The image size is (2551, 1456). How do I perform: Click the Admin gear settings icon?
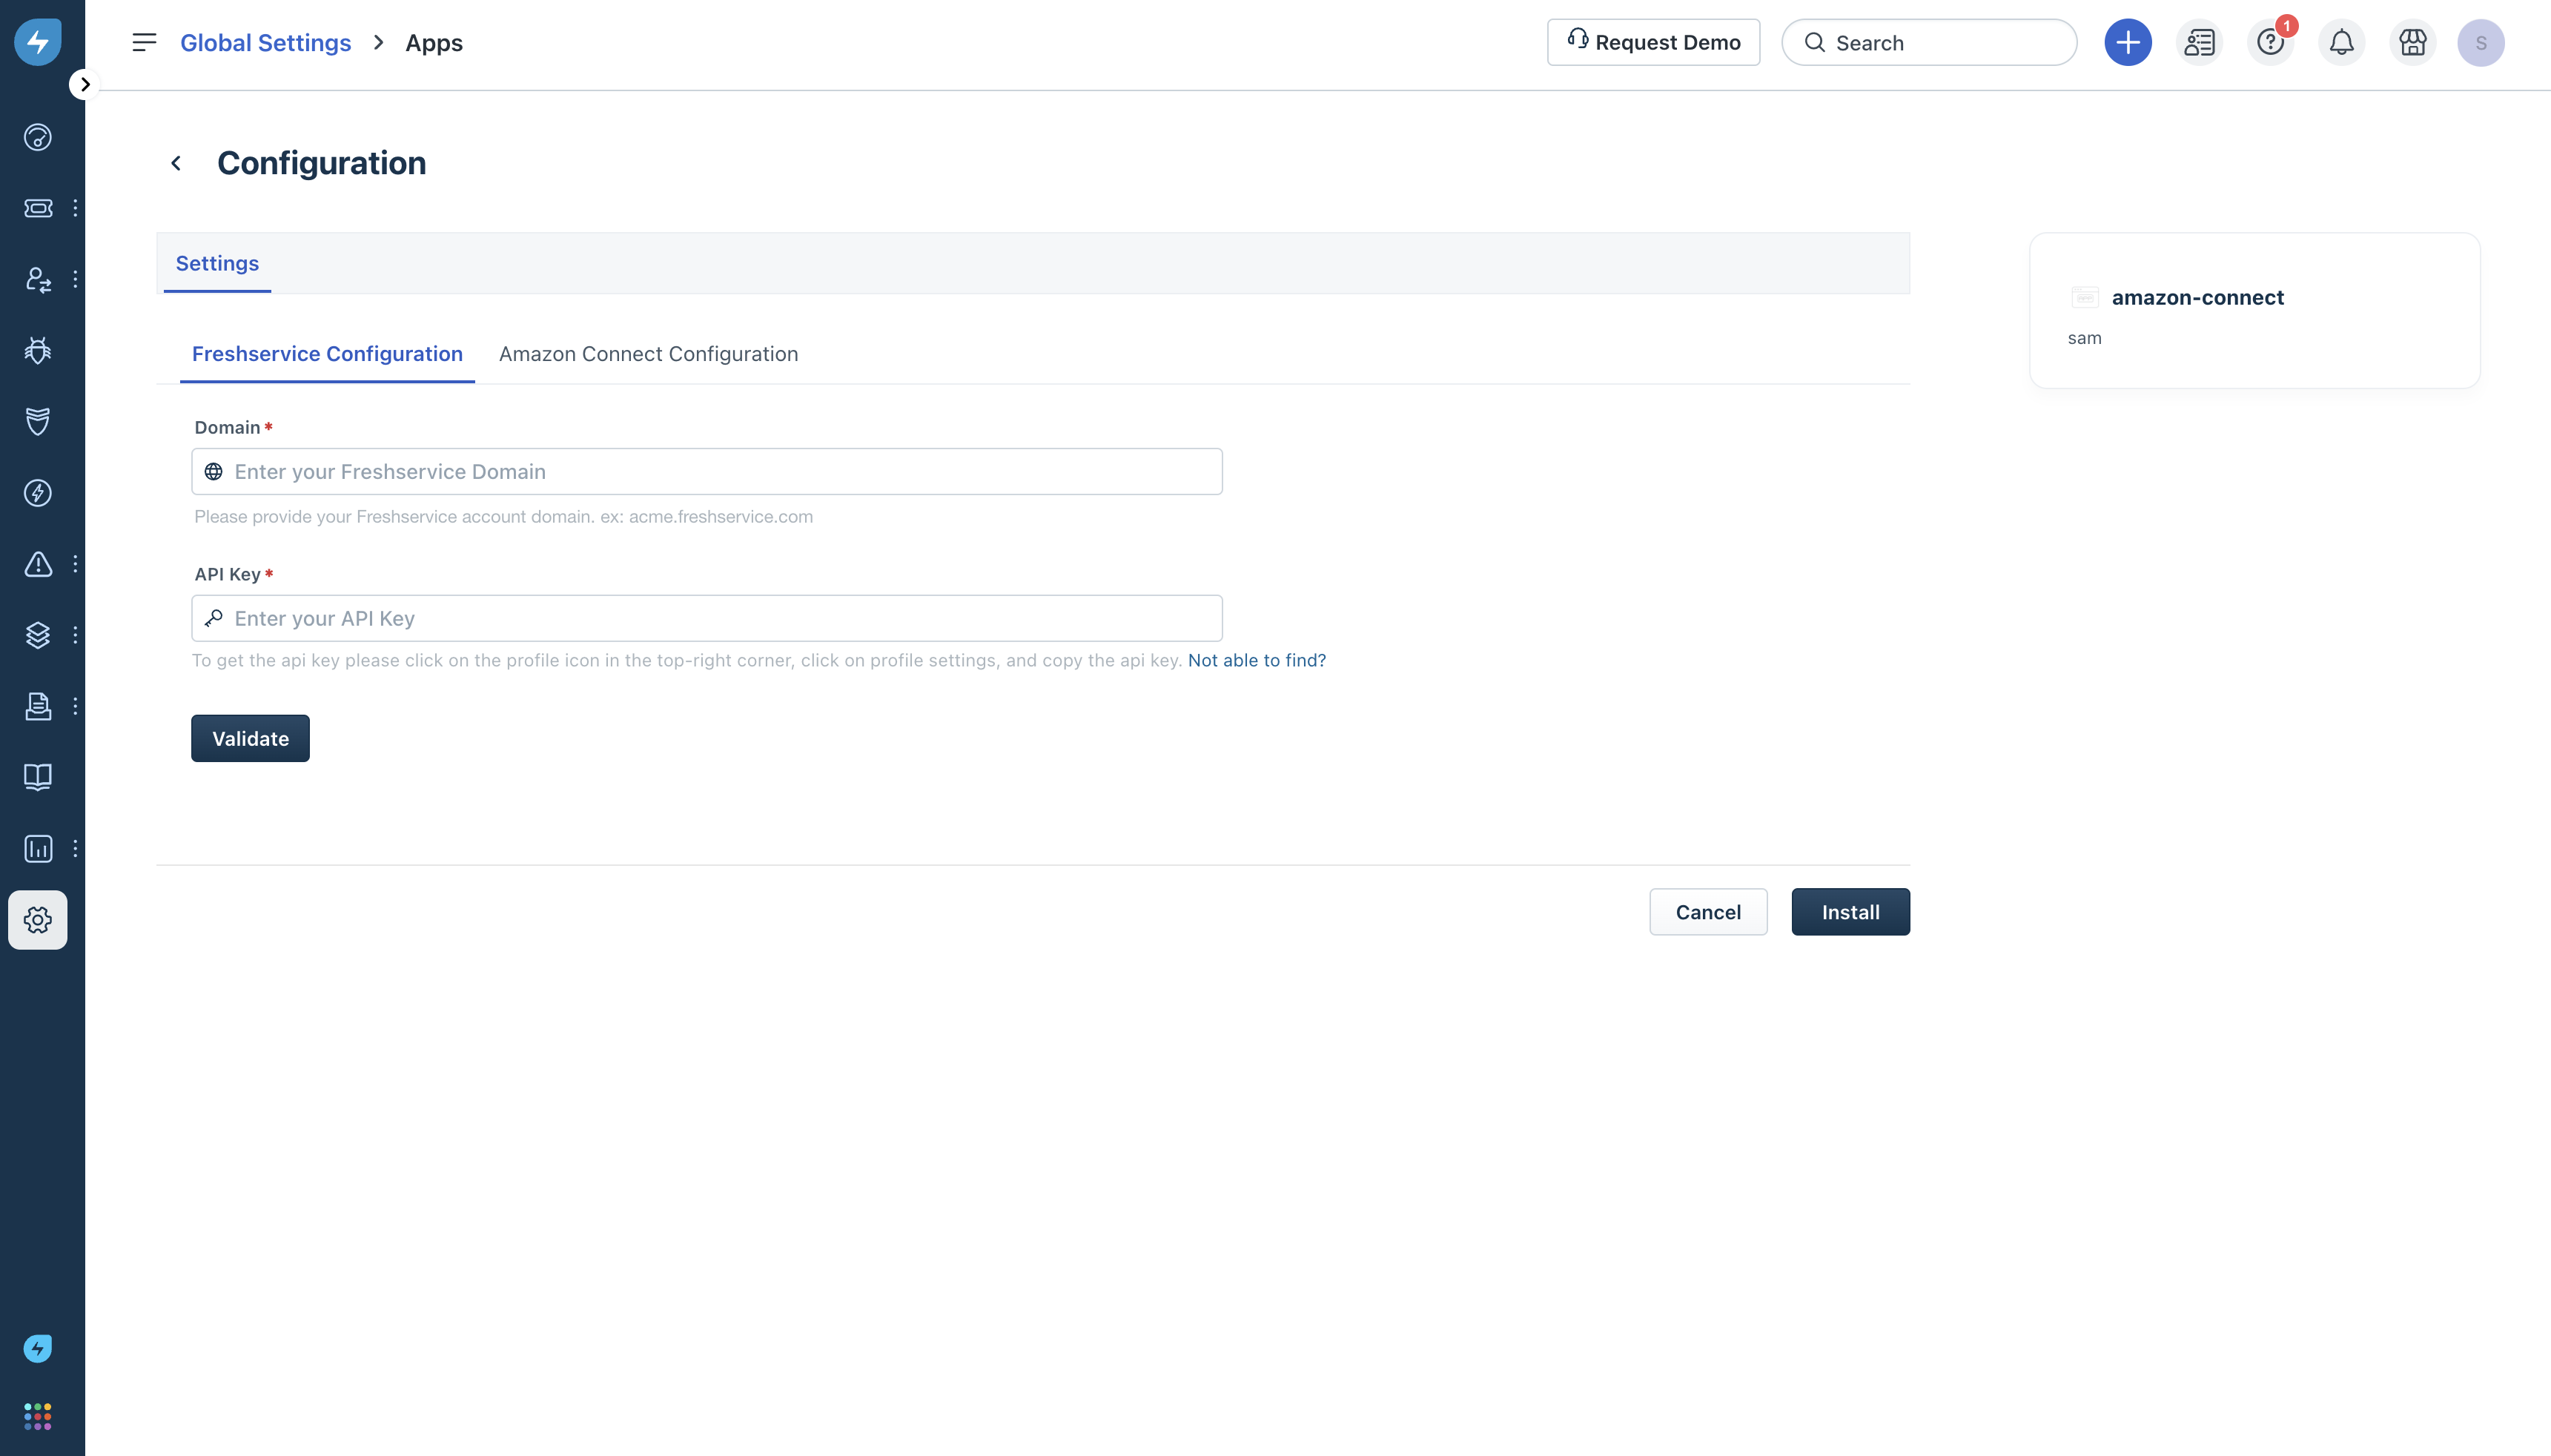(38, 919)
